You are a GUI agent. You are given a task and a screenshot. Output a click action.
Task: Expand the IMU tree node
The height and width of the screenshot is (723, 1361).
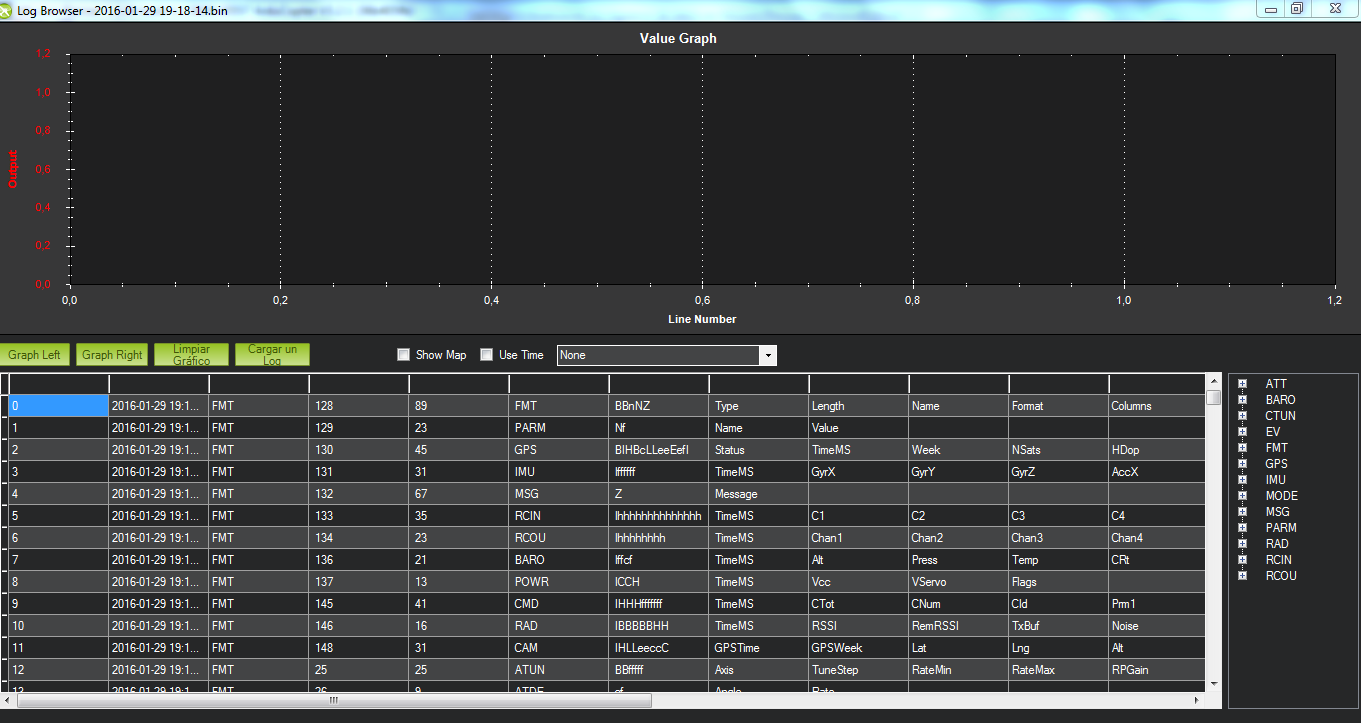[1242, 480]
